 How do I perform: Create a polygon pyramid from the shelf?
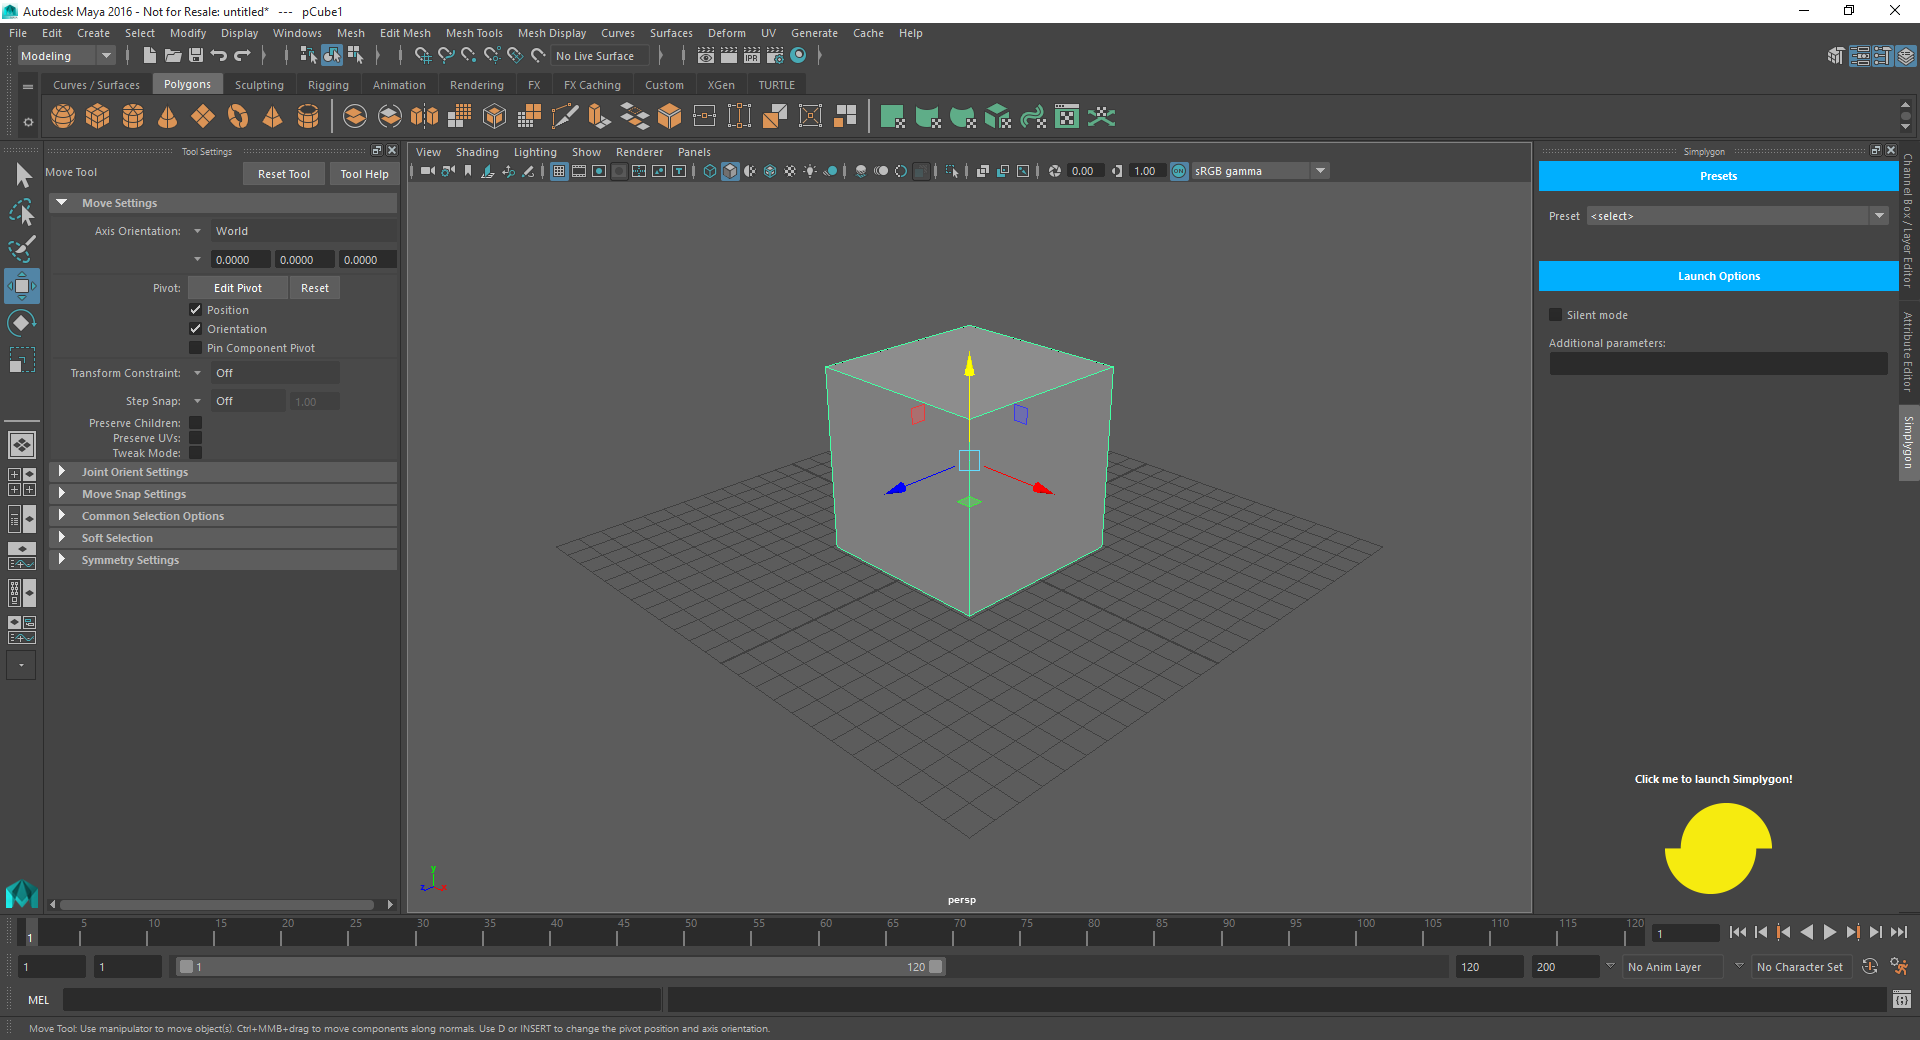pos(272,116)
